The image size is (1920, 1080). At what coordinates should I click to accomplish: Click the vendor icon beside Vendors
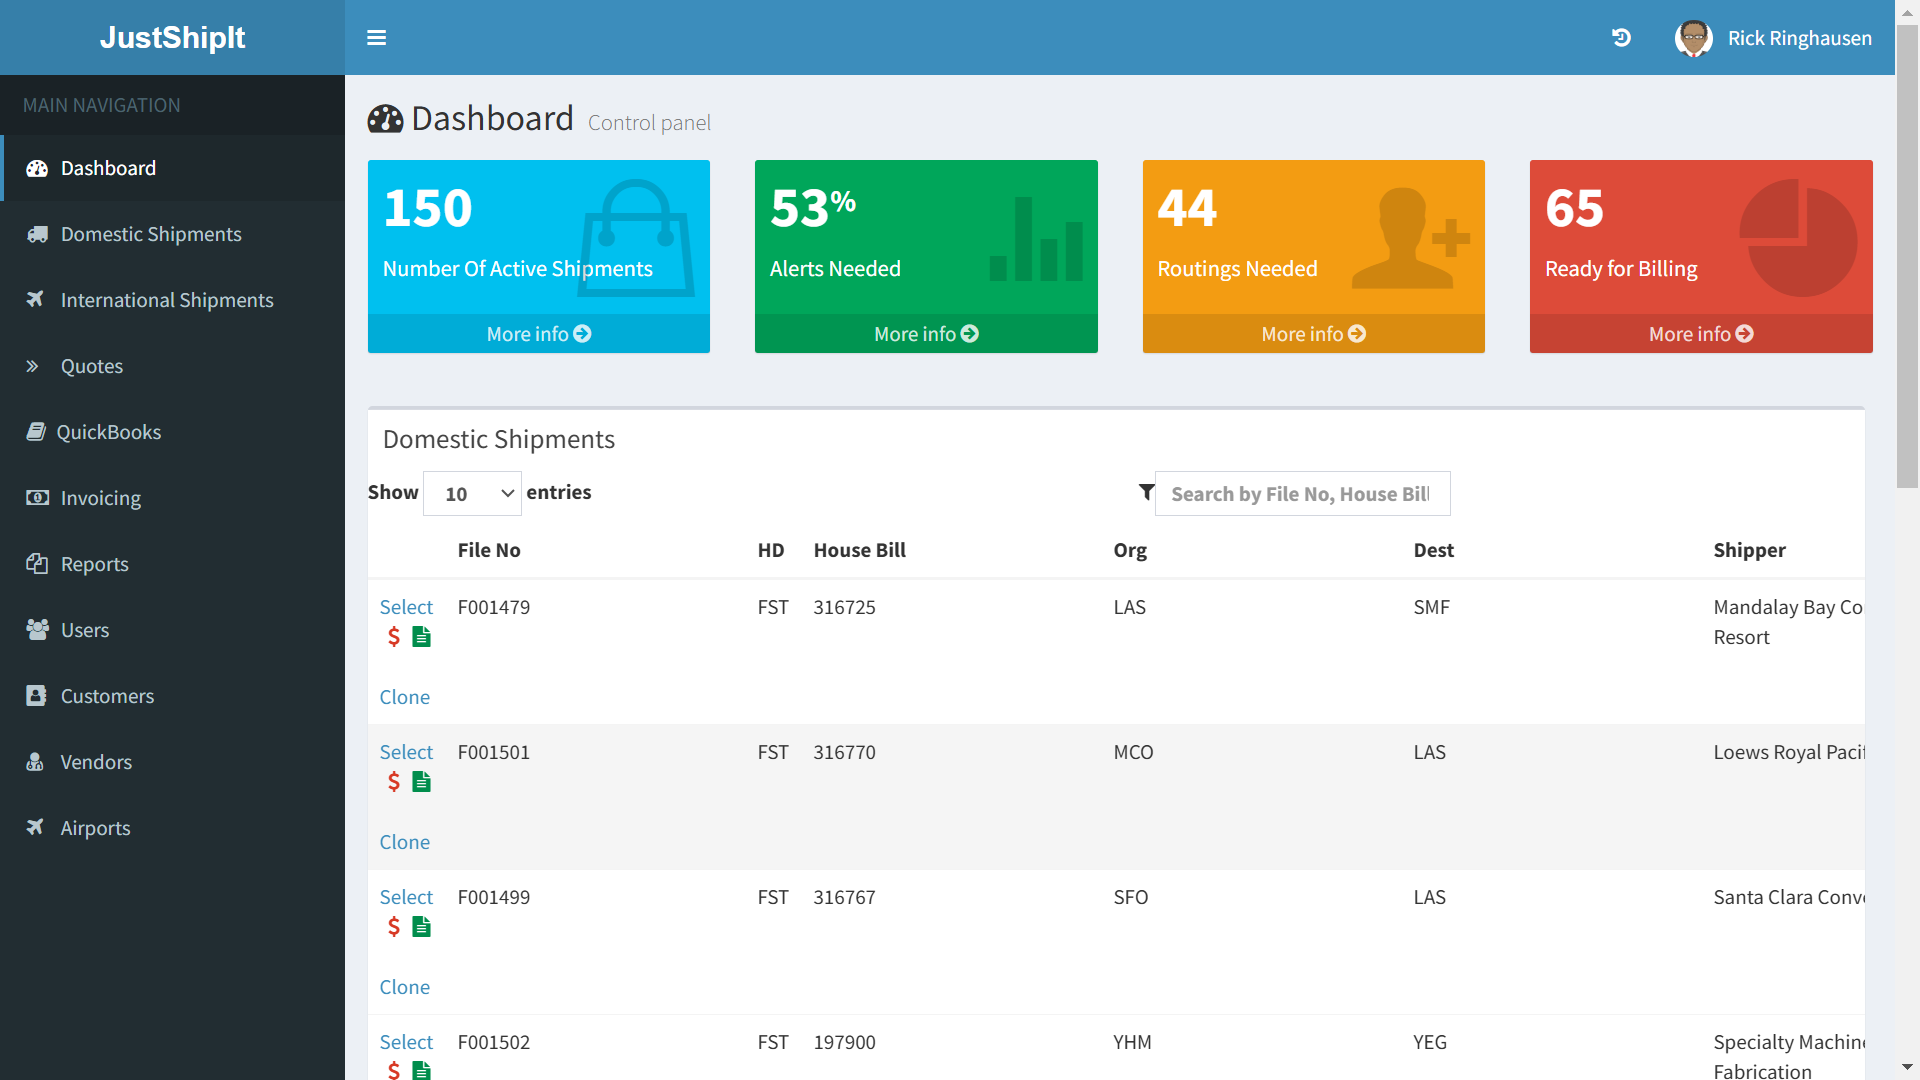click(35, 761)
